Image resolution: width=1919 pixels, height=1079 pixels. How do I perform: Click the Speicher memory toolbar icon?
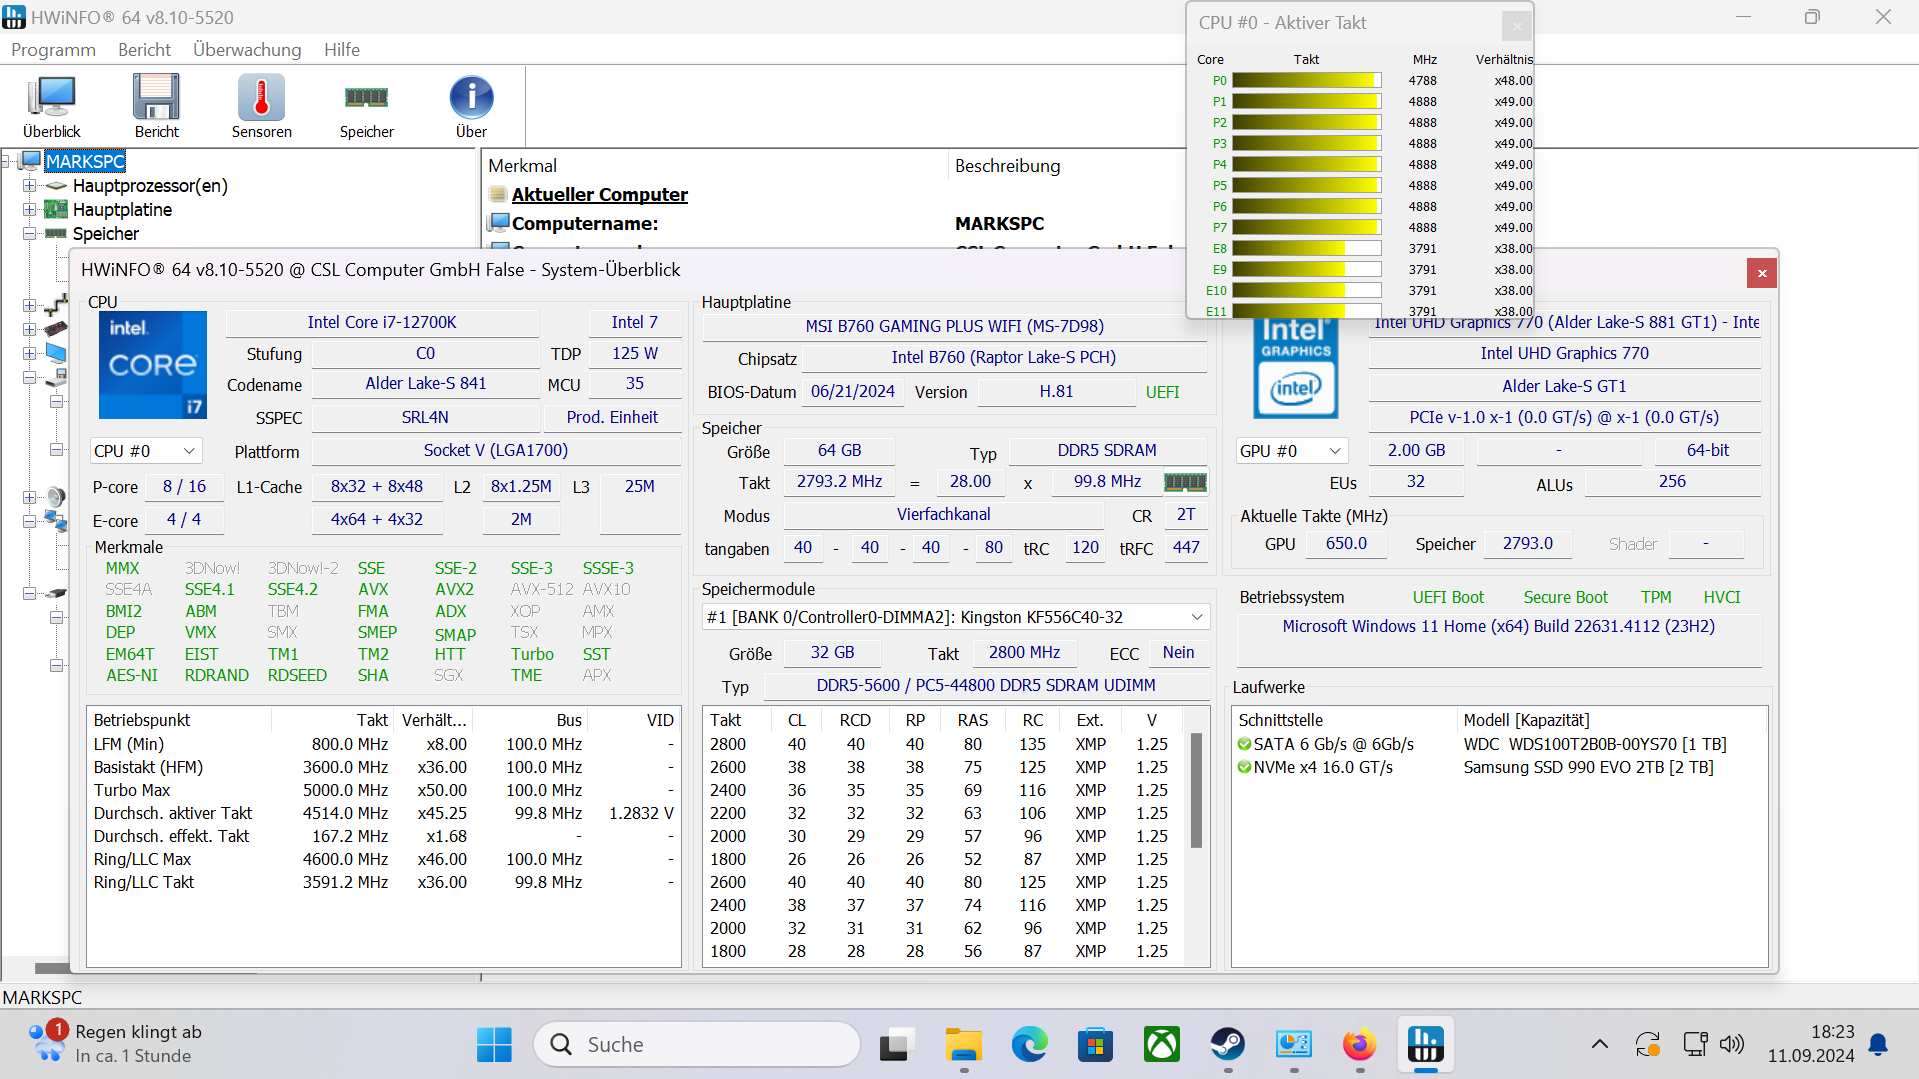366,106
